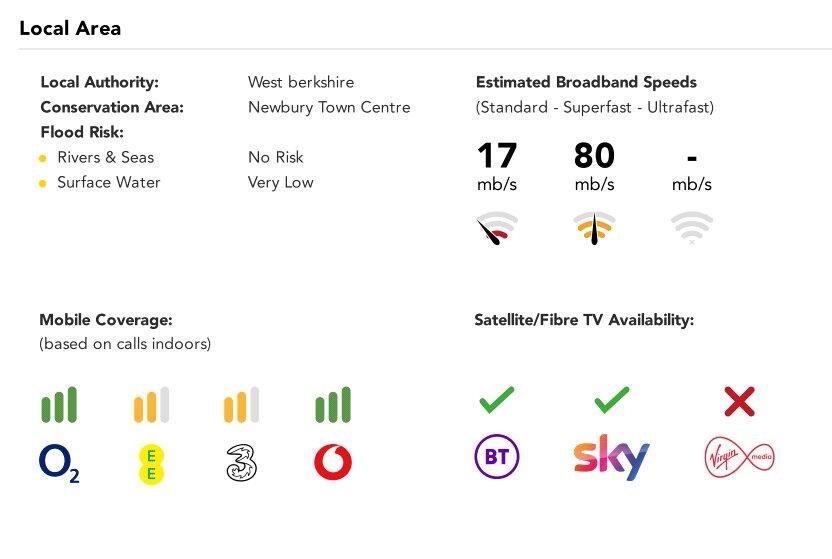
Task: Click the Virgin Media logo
Action: tap(739, 458)
